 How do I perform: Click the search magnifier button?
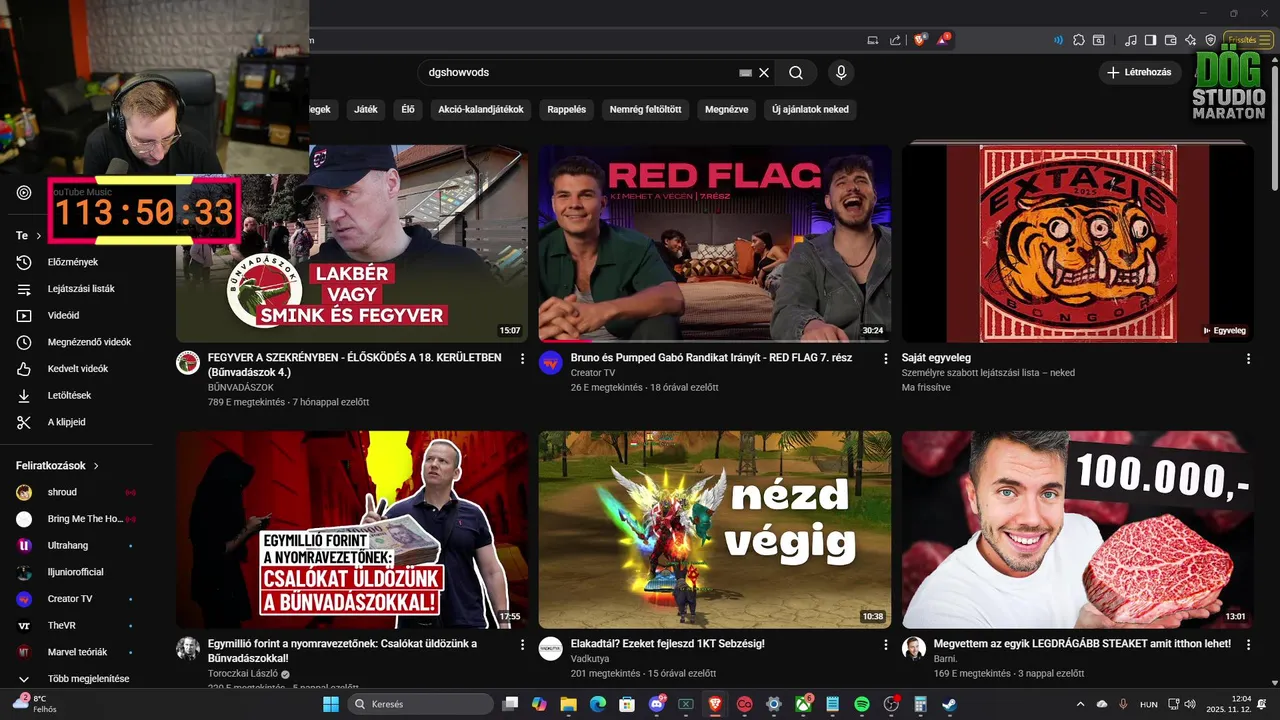coord(796,72)
